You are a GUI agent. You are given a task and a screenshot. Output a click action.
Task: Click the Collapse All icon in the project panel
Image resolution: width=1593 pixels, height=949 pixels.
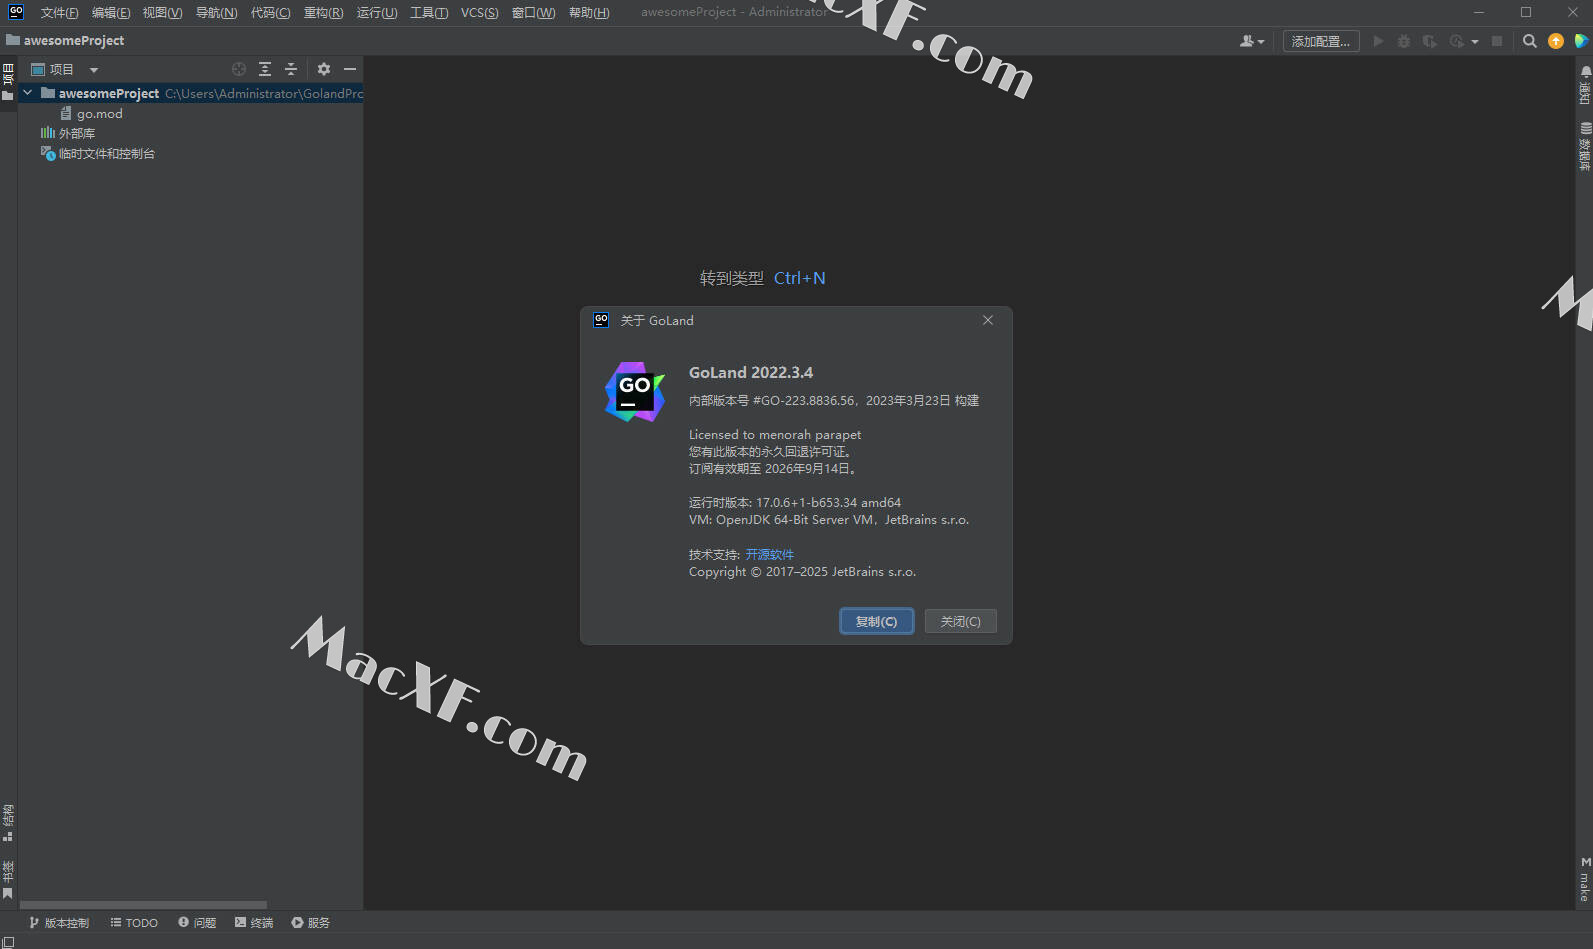click(x=291, y=69)
